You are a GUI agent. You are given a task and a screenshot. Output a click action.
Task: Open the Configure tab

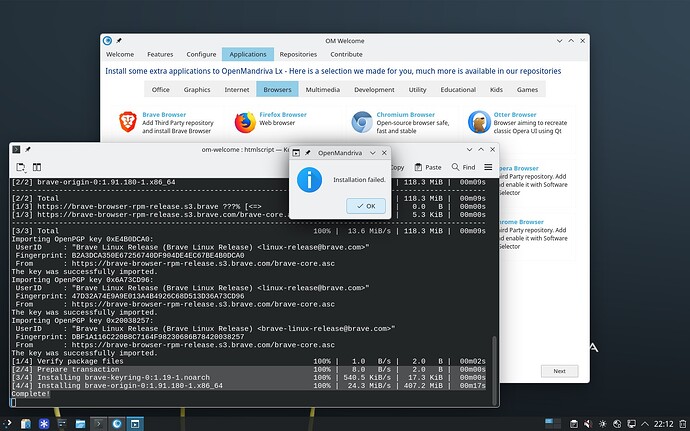pos(201,54)
